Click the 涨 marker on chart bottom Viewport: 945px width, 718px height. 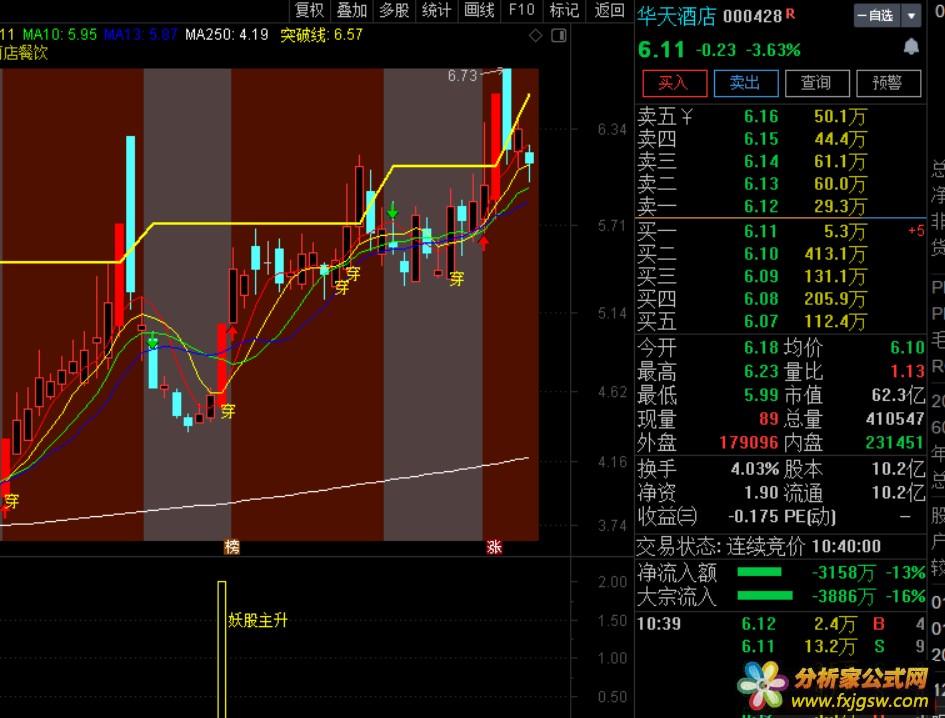tap(494, 547)
